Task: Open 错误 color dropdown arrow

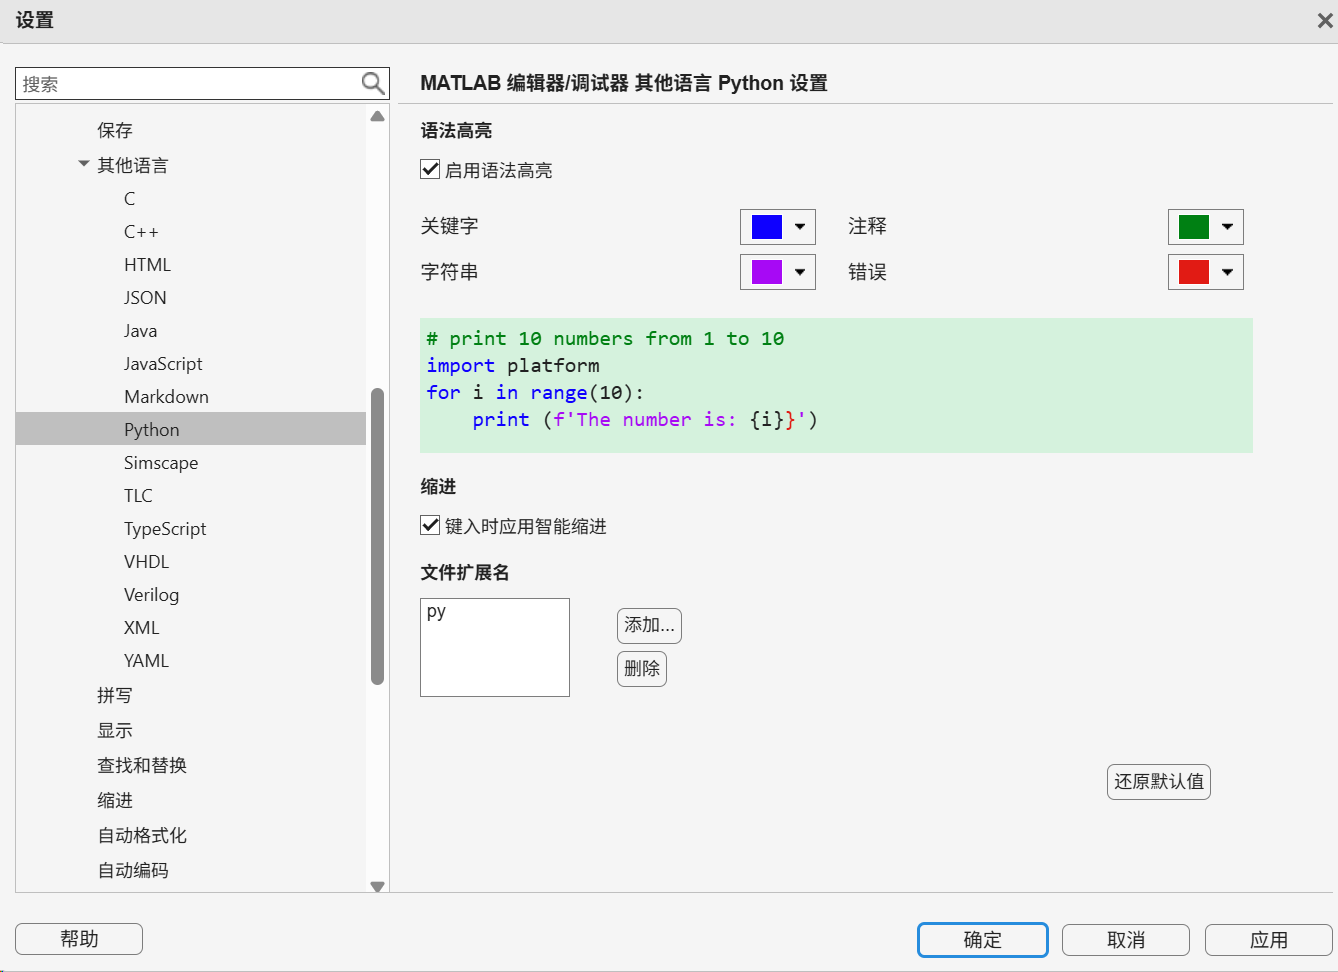Action: click(x=1227, y=272)
